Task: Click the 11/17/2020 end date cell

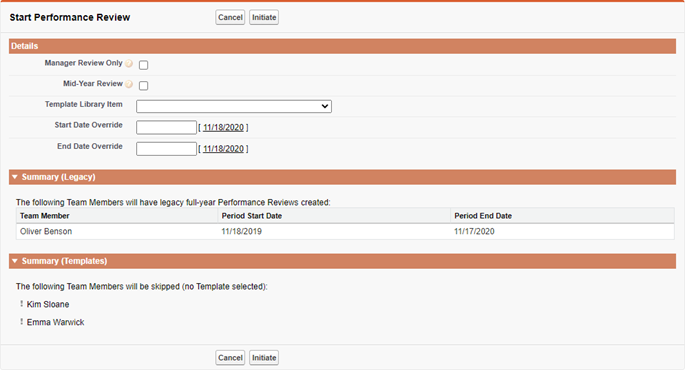Action: 562,232
